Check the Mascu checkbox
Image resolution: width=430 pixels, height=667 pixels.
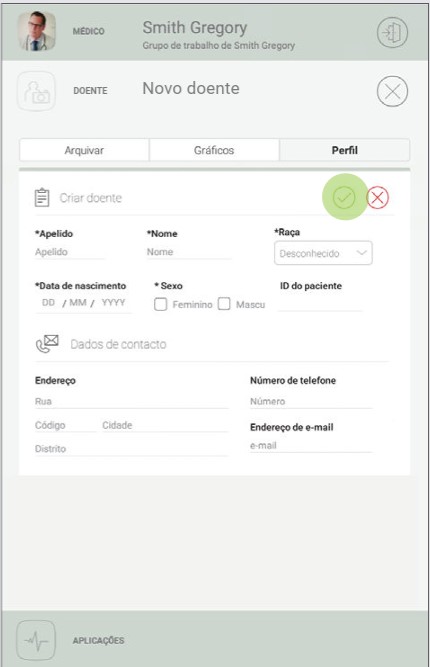coord(224,304)
